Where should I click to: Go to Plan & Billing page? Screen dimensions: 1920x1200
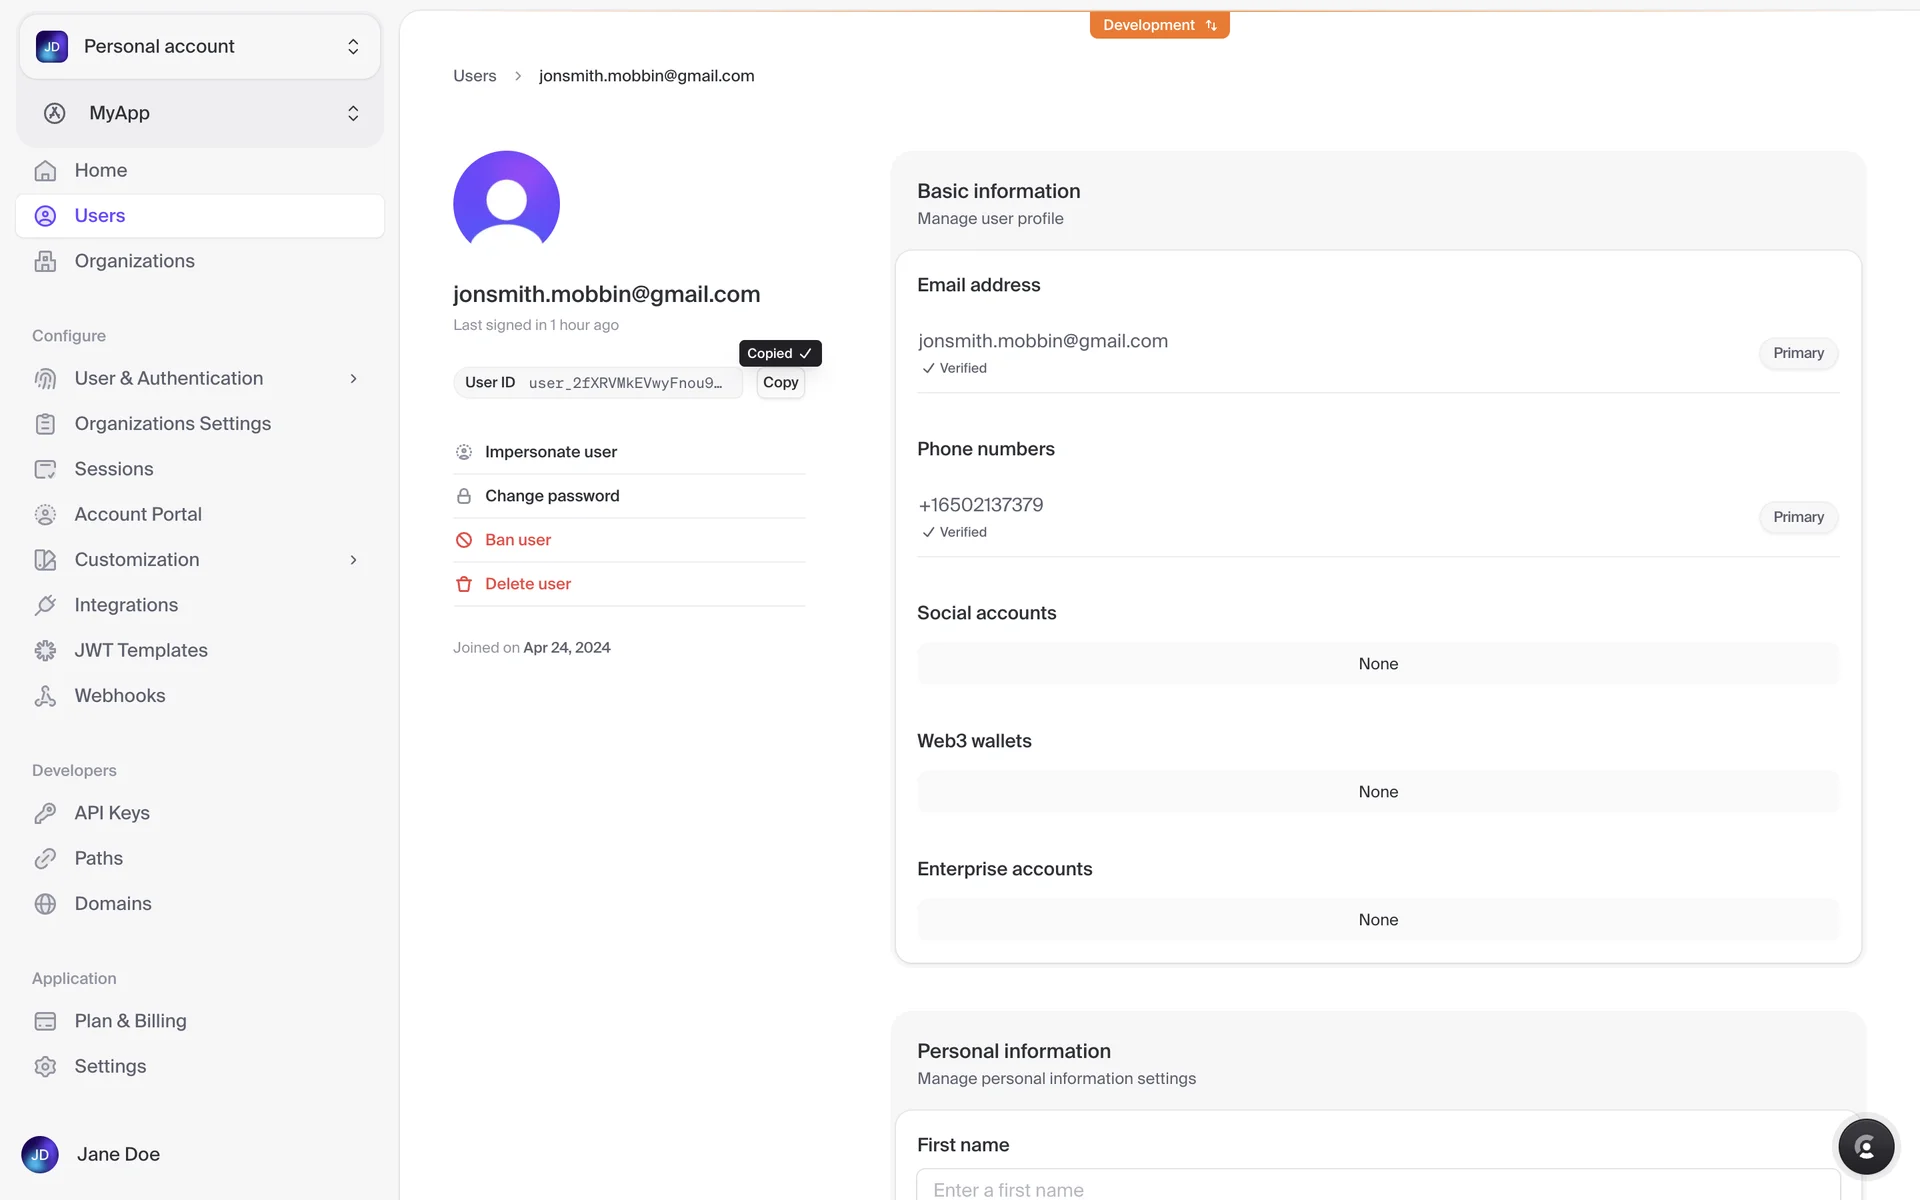coord(130,1021)
